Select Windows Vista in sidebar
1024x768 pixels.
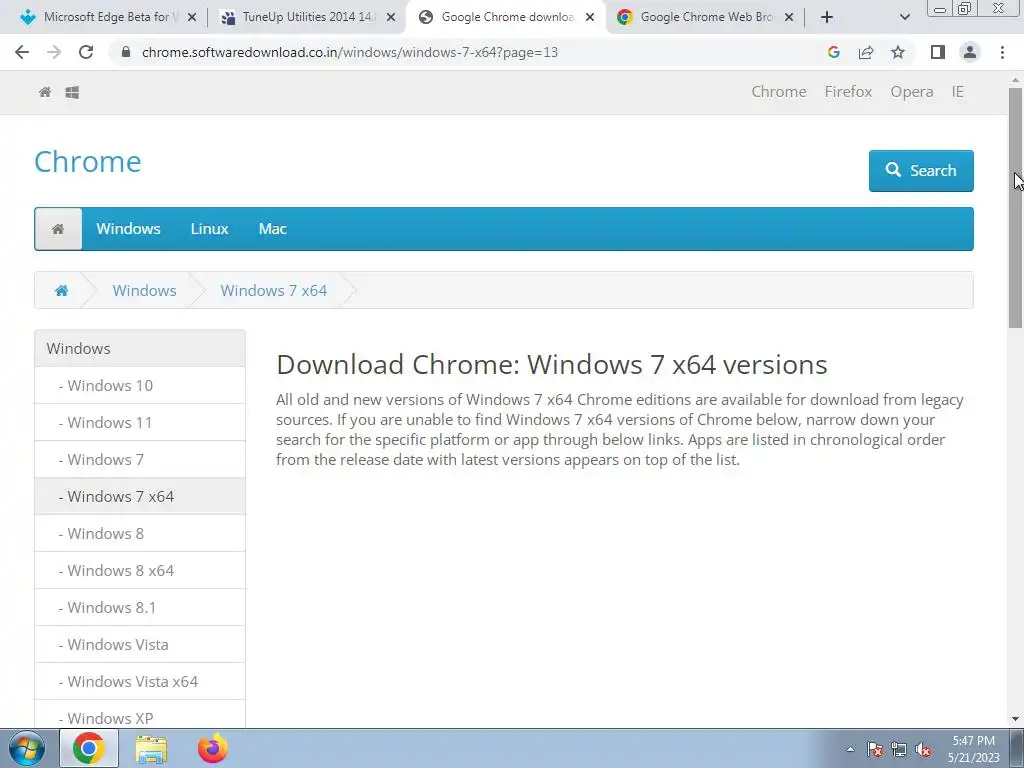[140, 645]
